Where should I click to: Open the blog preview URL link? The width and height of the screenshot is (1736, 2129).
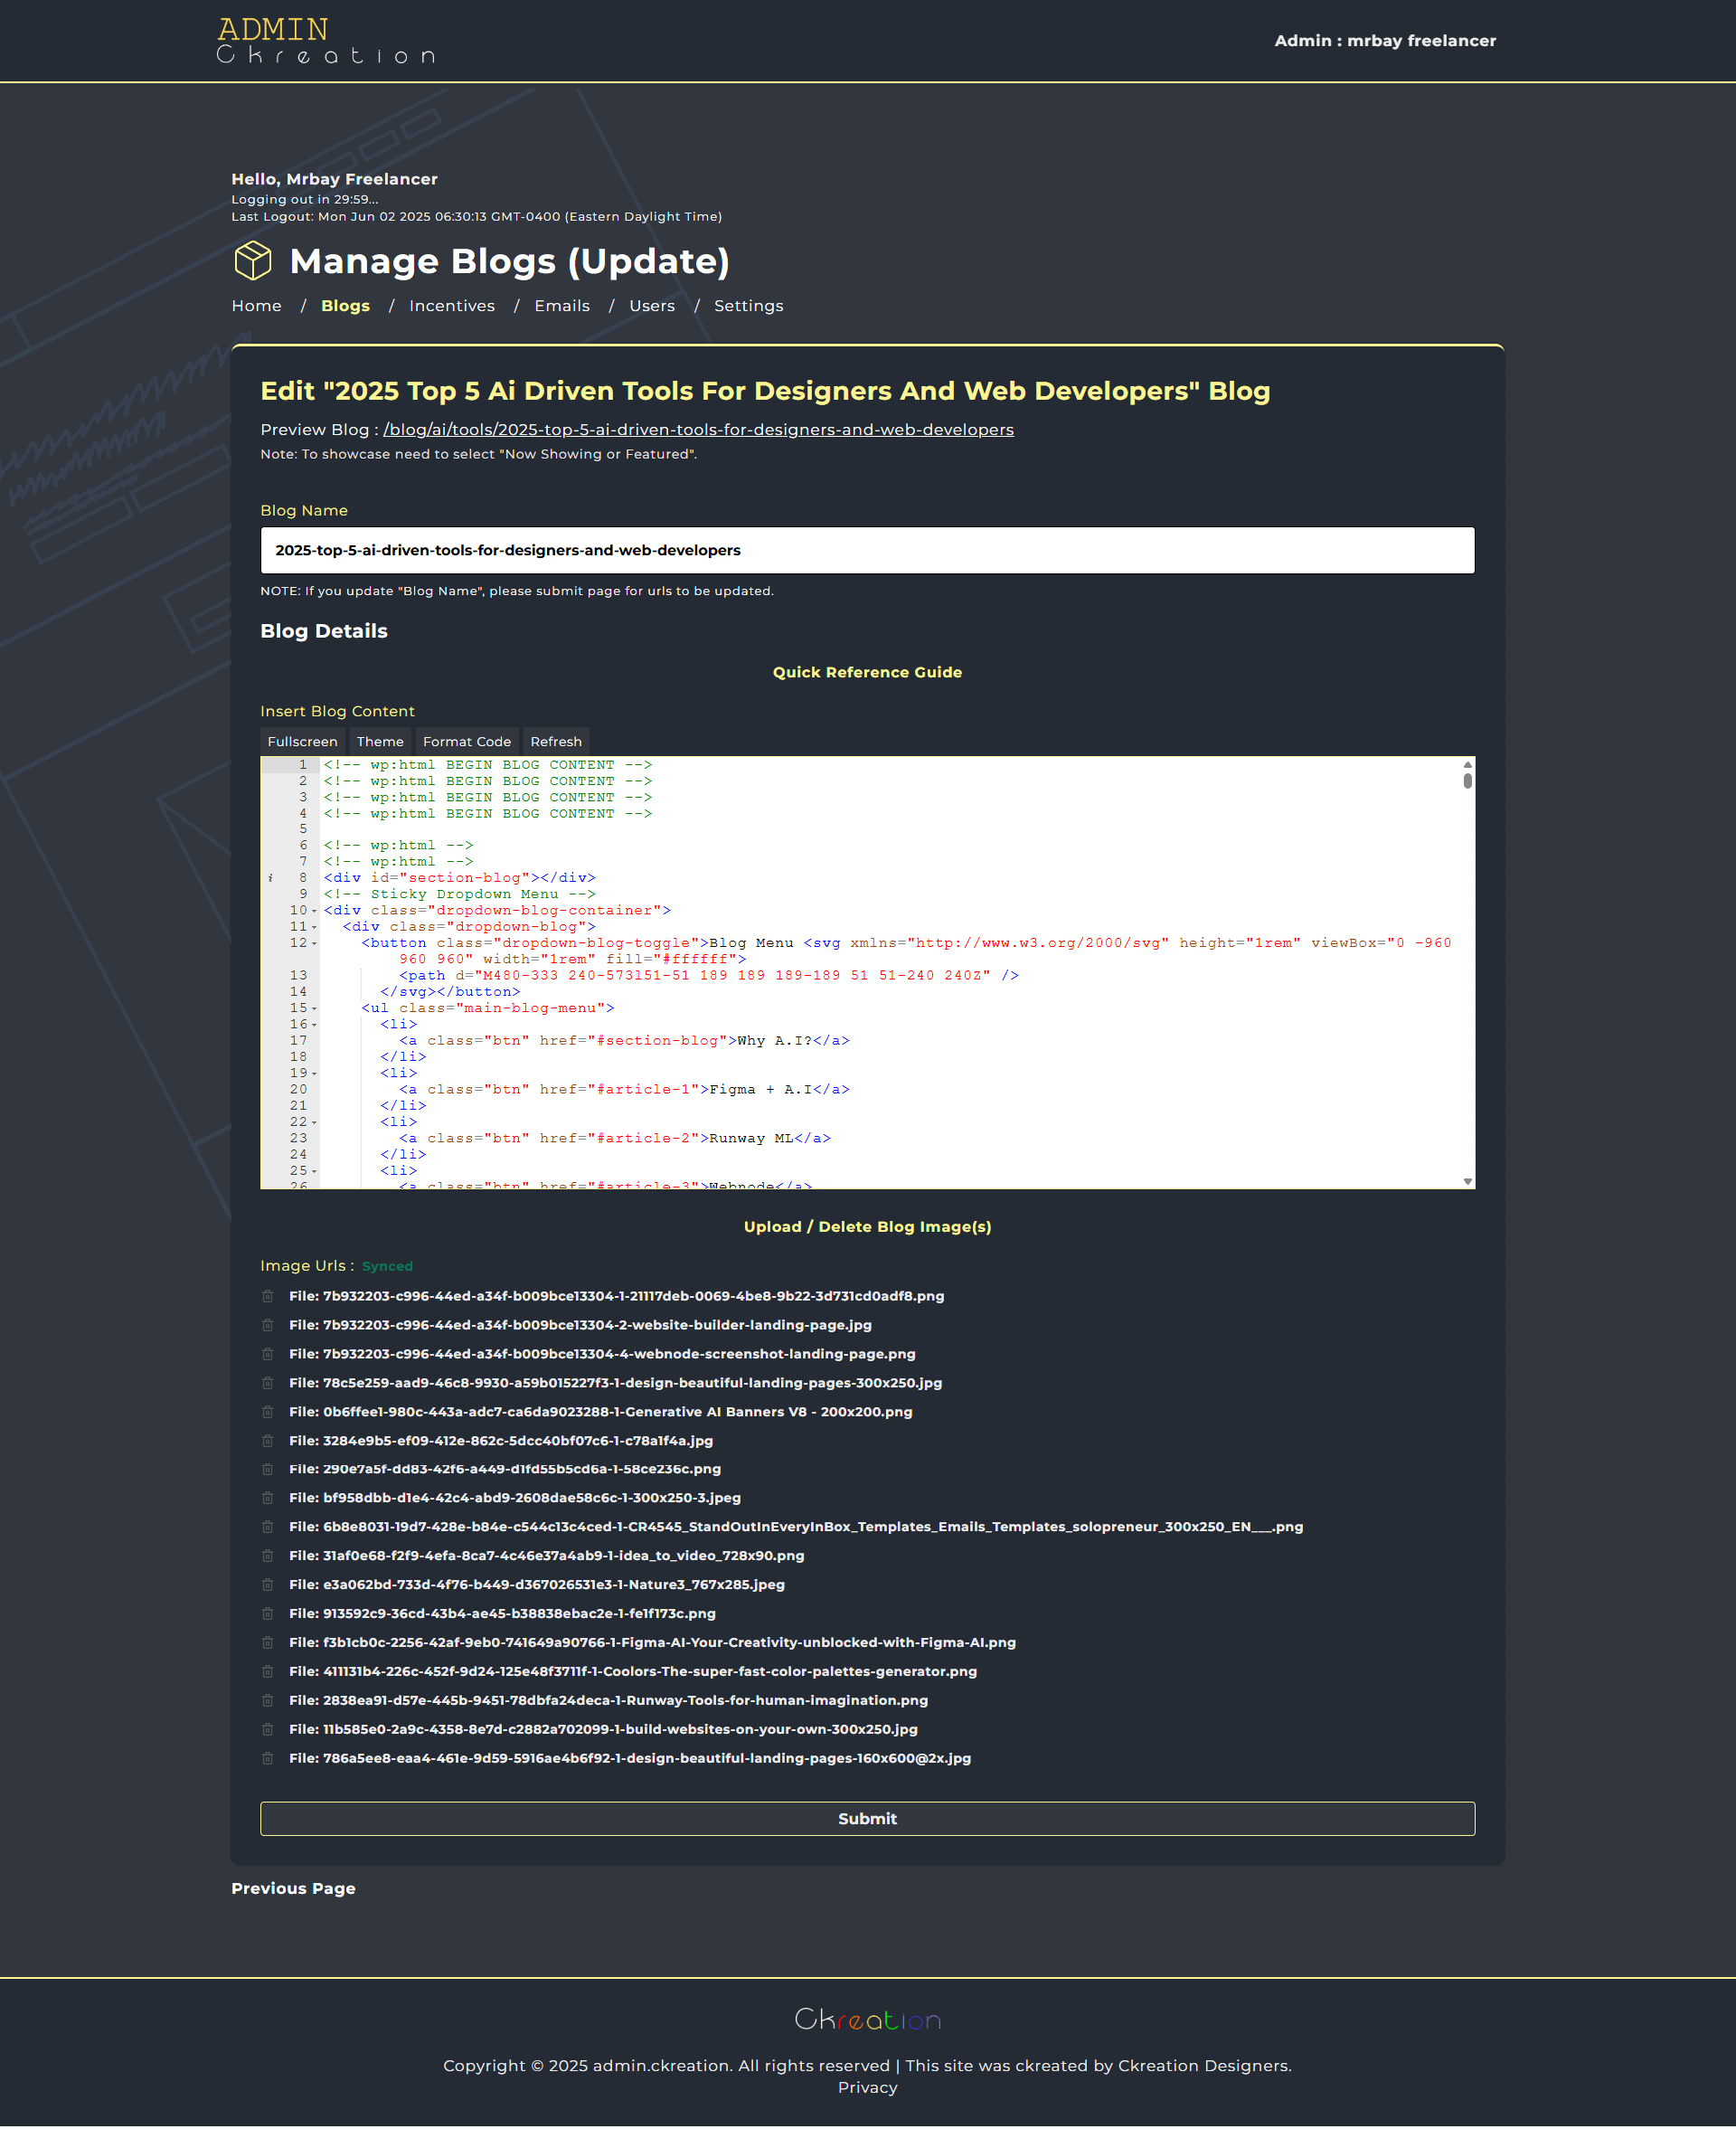point(698,429)
